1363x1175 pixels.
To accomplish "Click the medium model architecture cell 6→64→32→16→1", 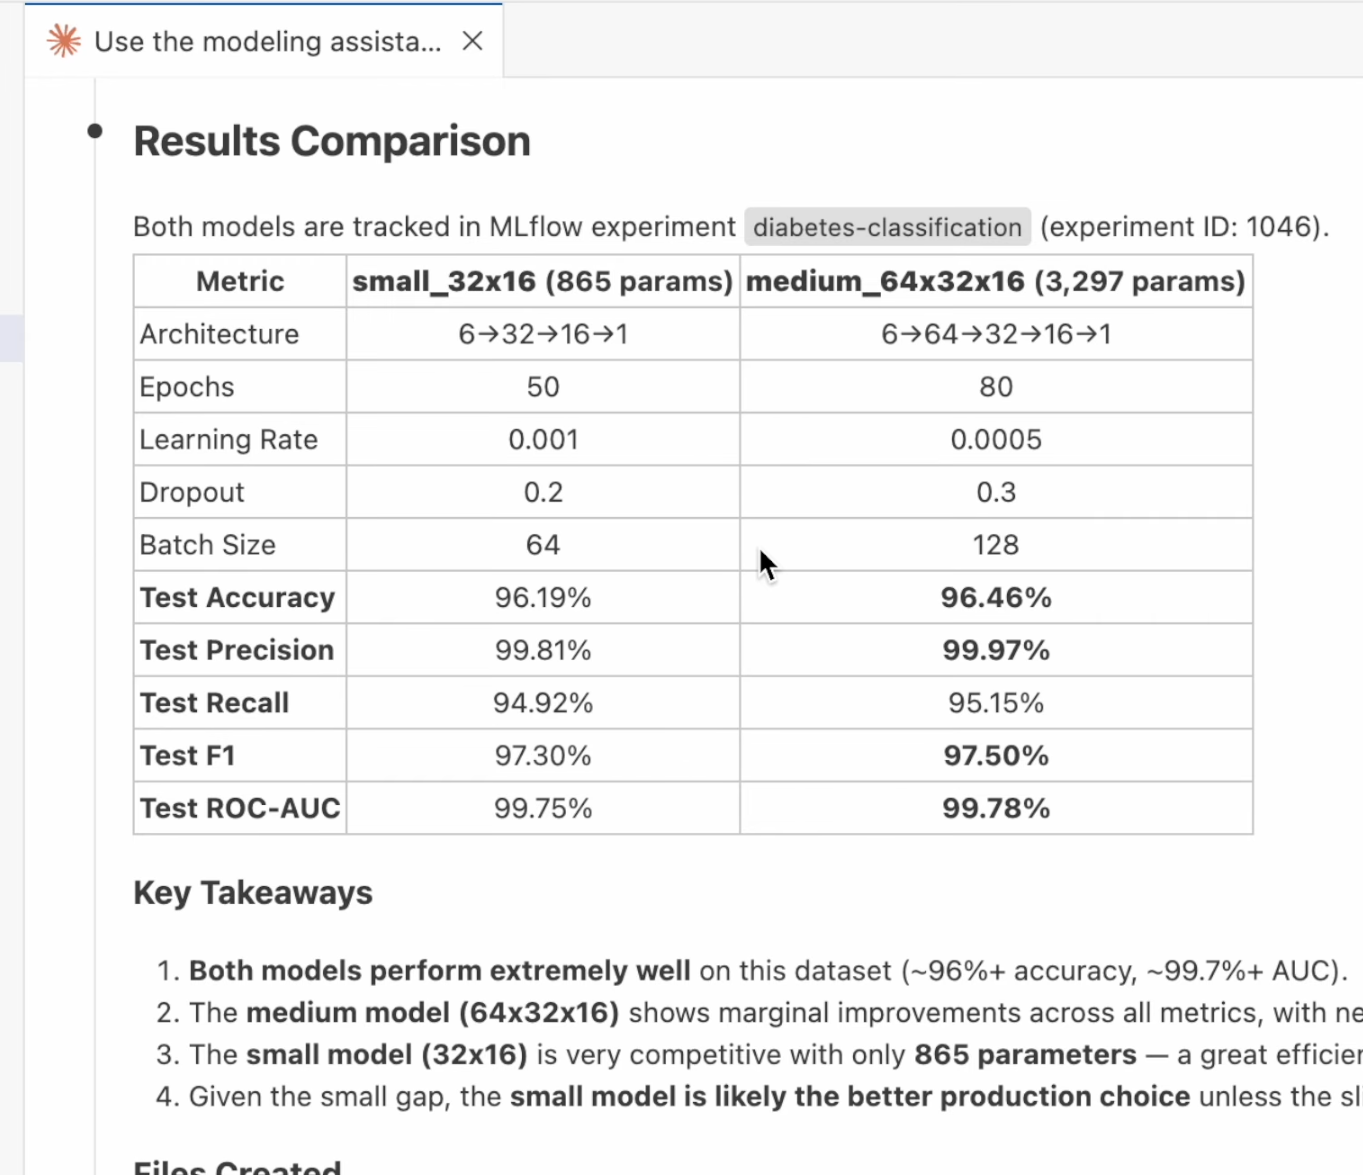I will pos(995,334).
